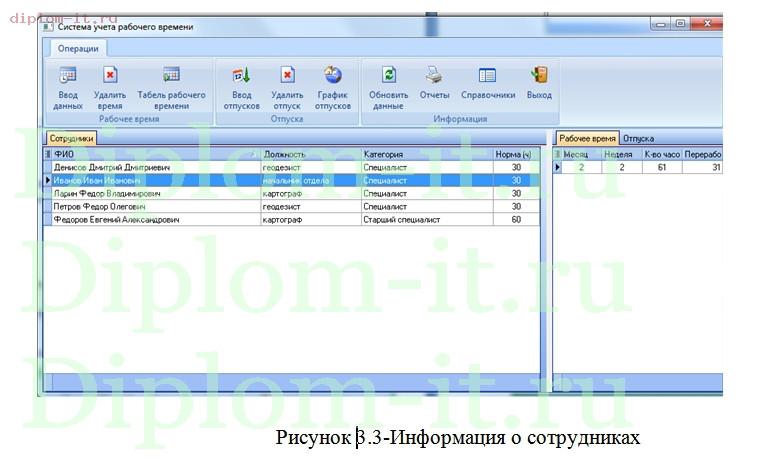Image resolution: width=764 pixels, height=459 pixels.
Task: Click Ввод отпусков icon
Action: (241, 76)
